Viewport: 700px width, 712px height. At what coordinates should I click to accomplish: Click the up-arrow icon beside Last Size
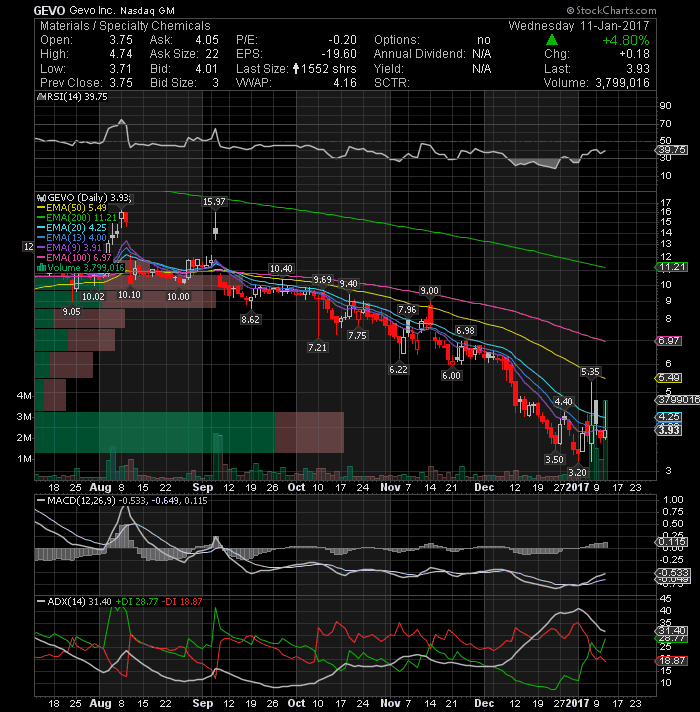point(296,69)
